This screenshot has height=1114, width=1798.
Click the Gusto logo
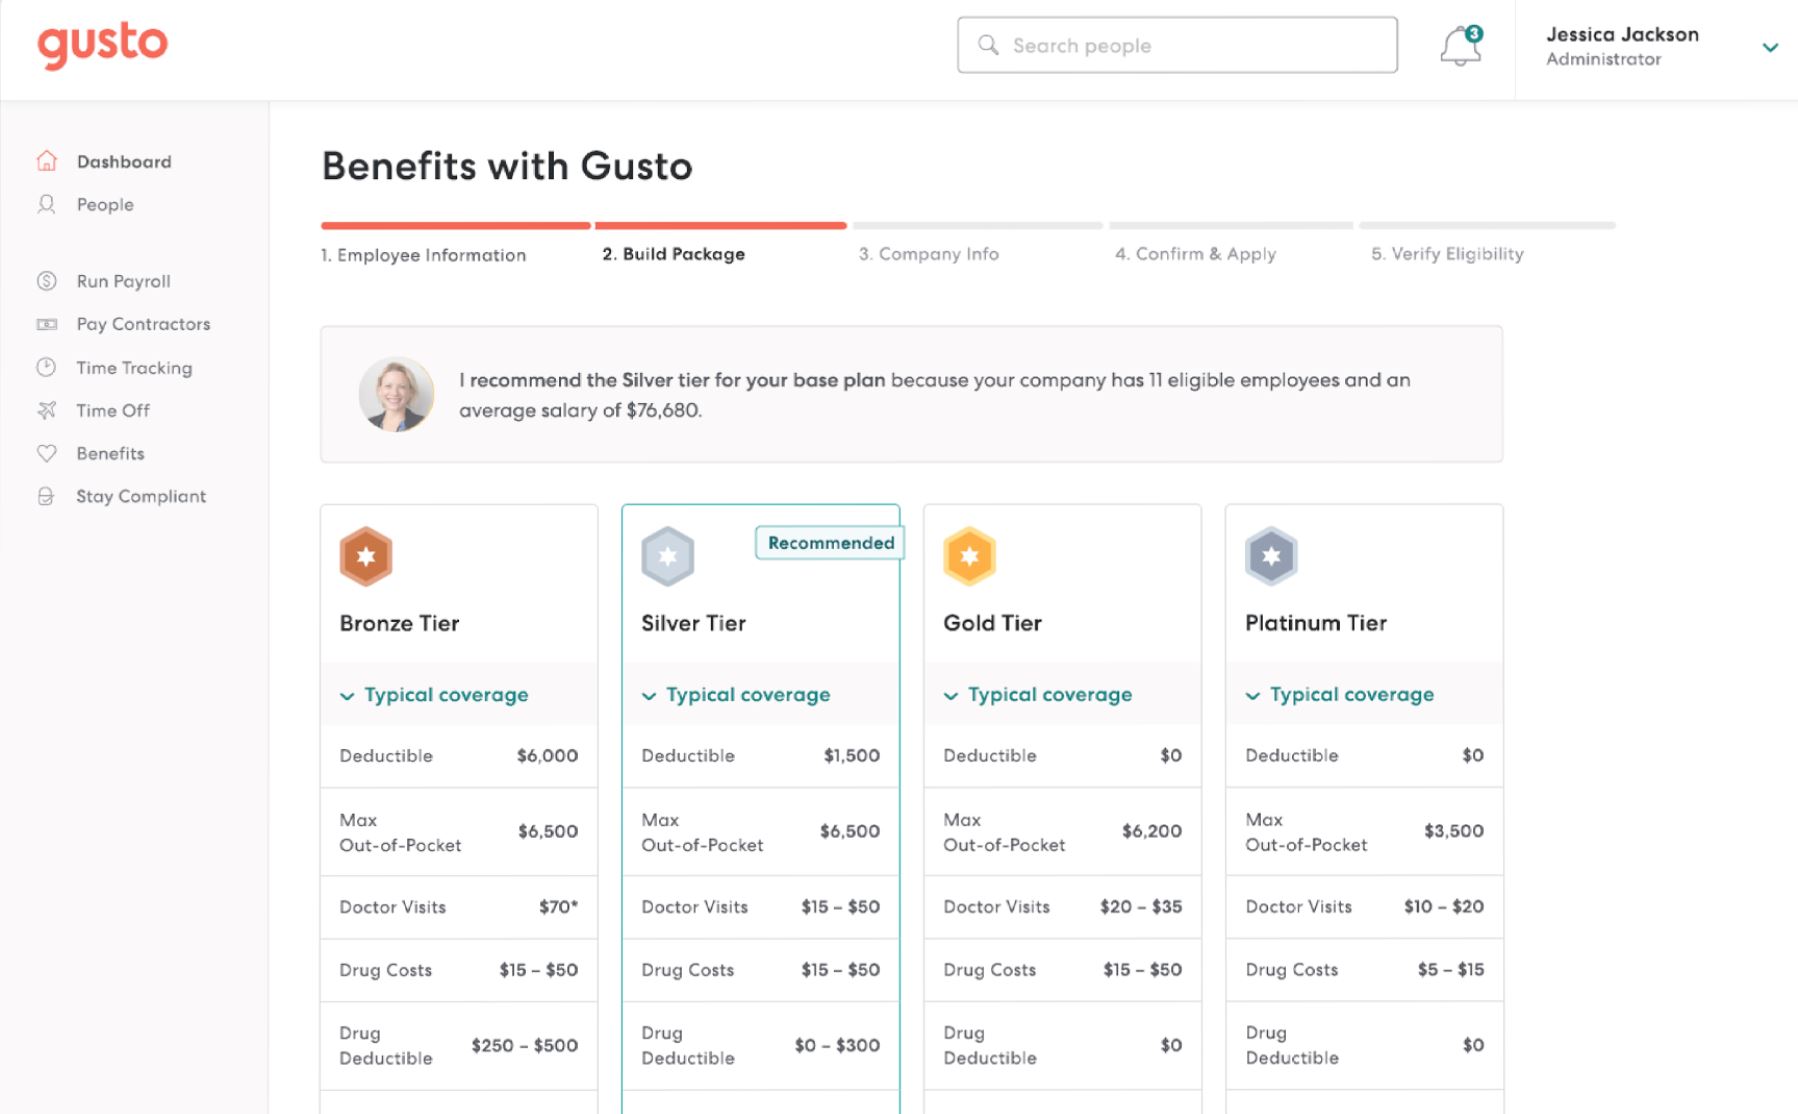tap(102, 44)
